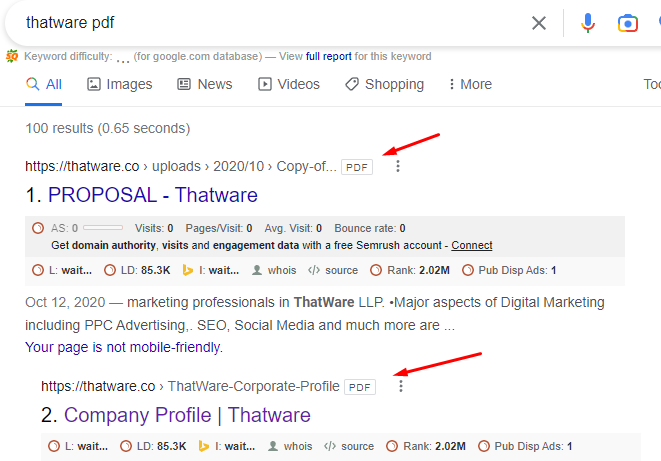This screenshot has height=461, width=661.
Task: Click 'Rank: 2.02M' icon in the first result
Action: [376, 270]
